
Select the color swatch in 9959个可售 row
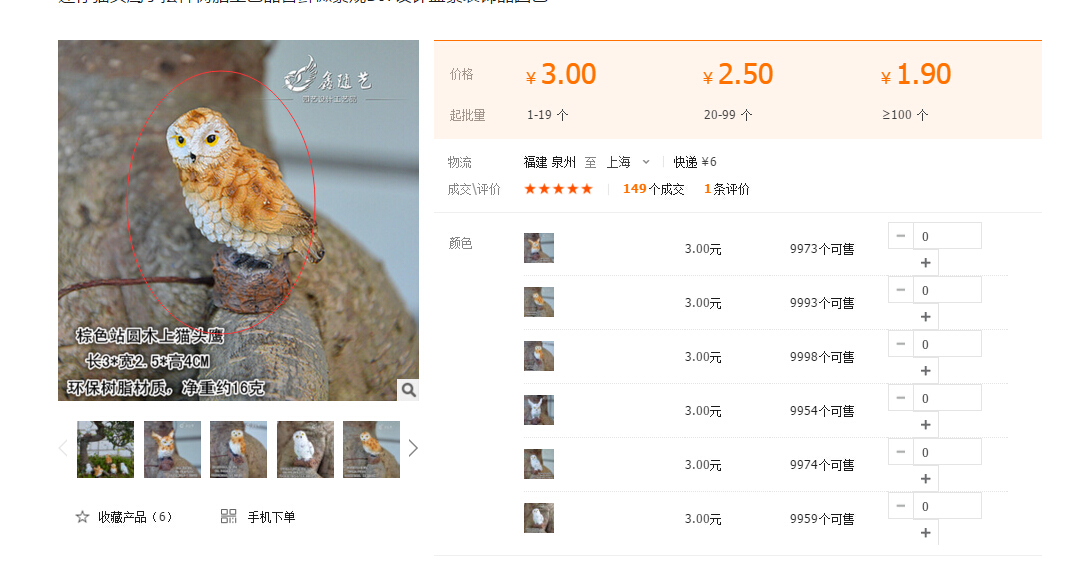tap(539, 518)
